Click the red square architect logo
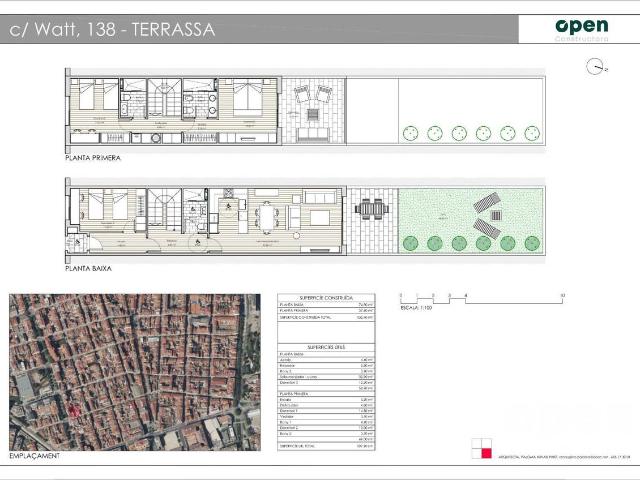This screenshot has width=640, height=480. click(479, 449)
